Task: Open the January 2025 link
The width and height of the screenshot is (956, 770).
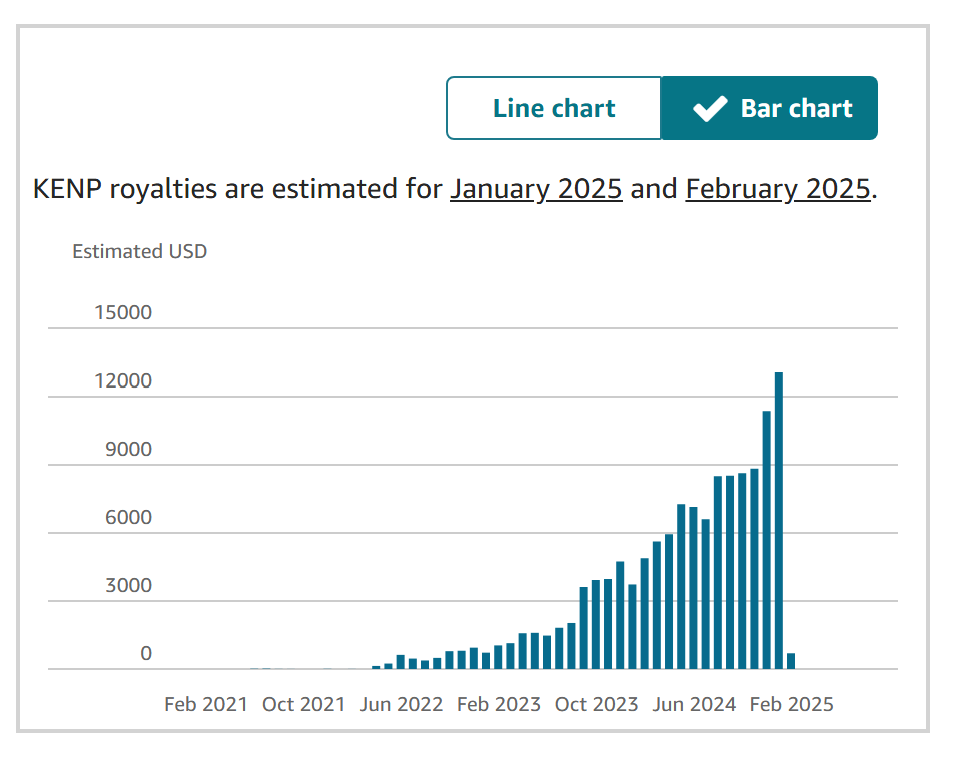Action: [536, 189]
